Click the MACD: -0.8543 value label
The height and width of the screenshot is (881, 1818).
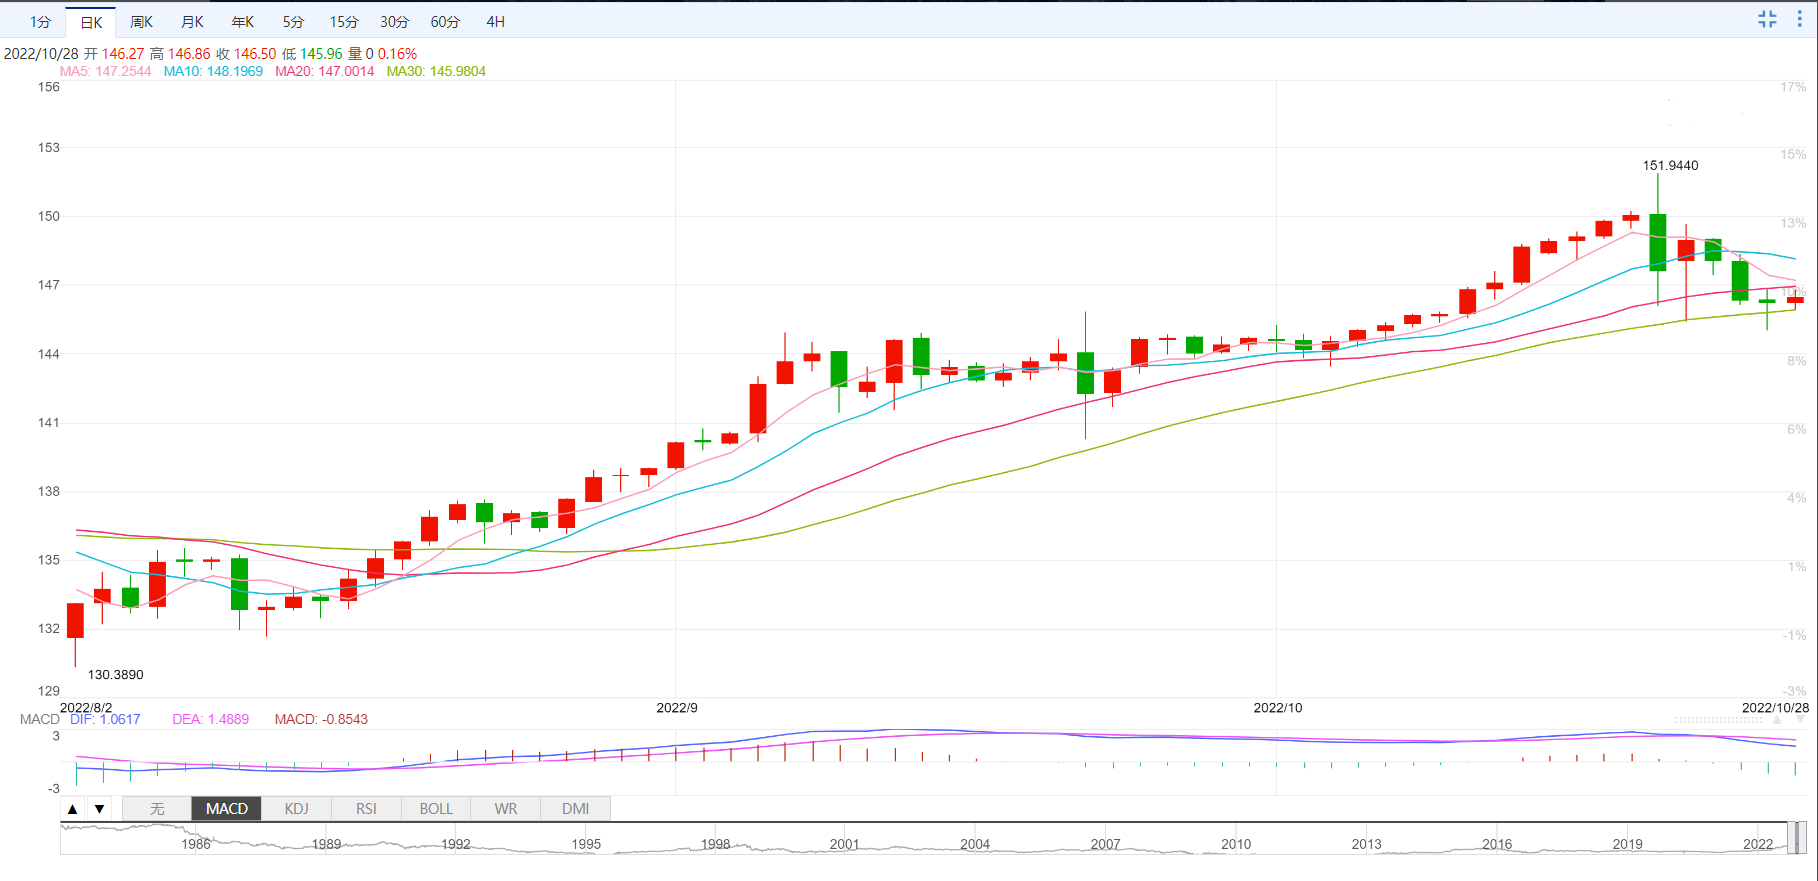pos(321,719)
